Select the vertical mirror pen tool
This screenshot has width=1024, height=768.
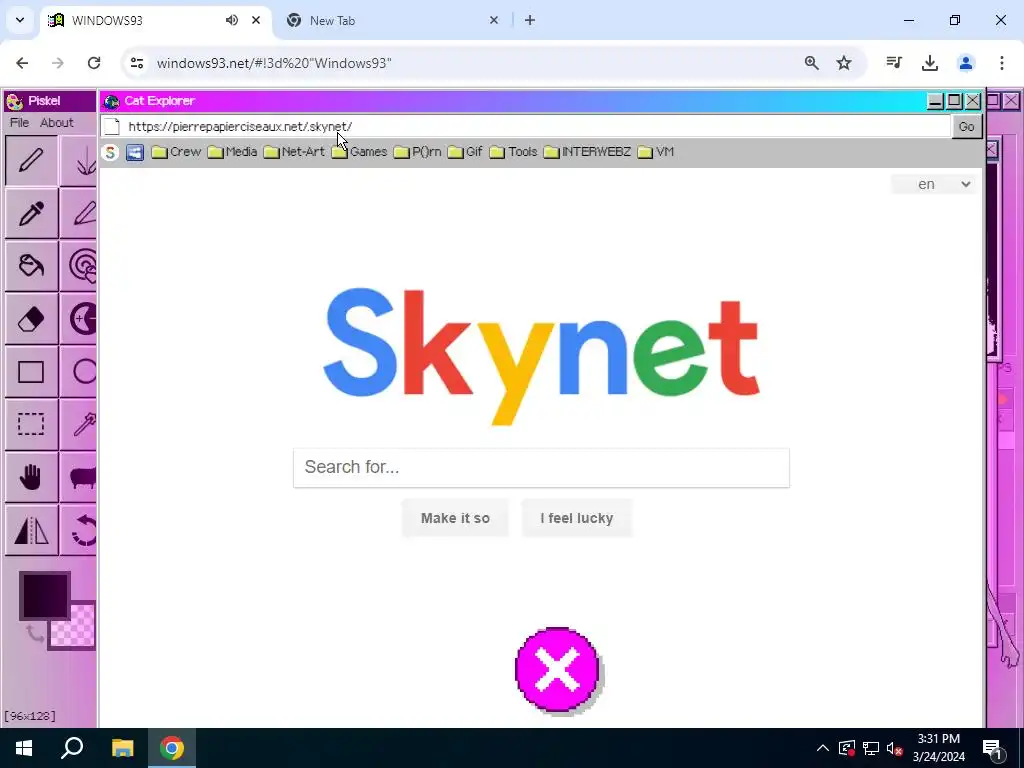79,161
